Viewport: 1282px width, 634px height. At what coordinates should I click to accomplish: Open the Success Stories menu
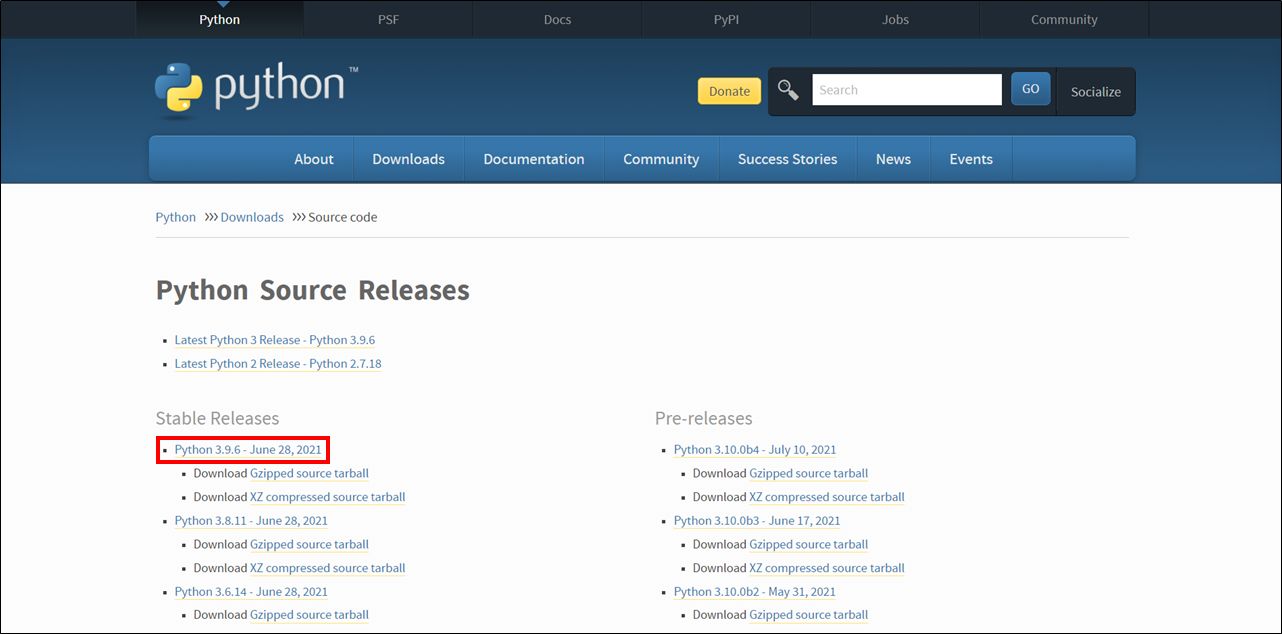(787, 159)
